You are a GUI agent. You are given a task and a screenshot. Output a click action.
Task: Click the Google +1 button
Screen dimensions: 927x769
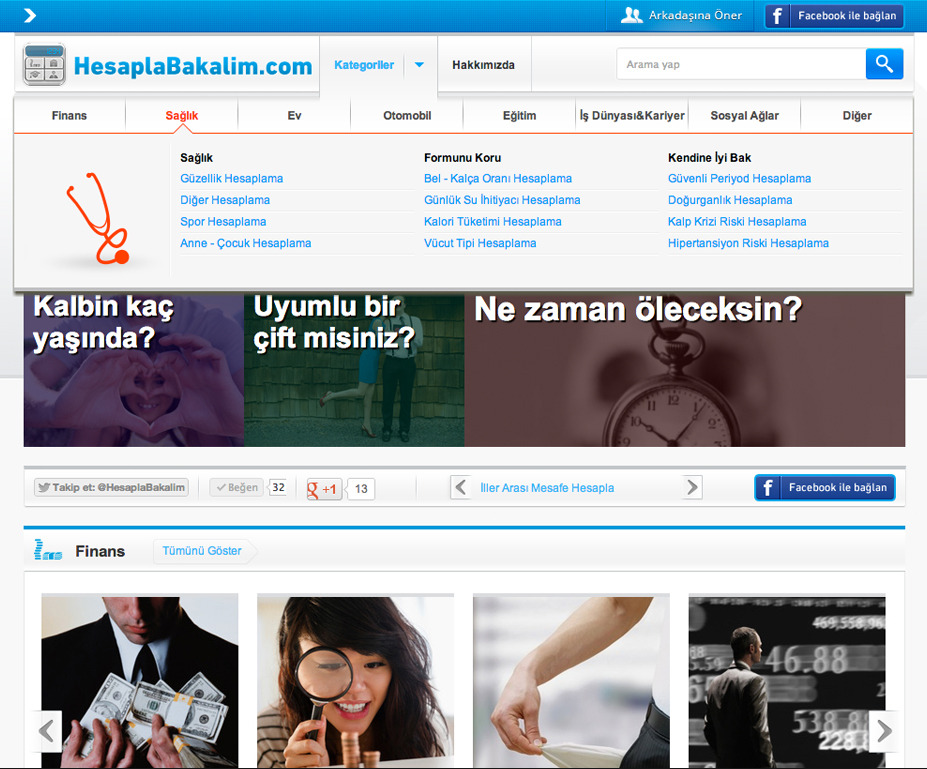pos(324,488)
